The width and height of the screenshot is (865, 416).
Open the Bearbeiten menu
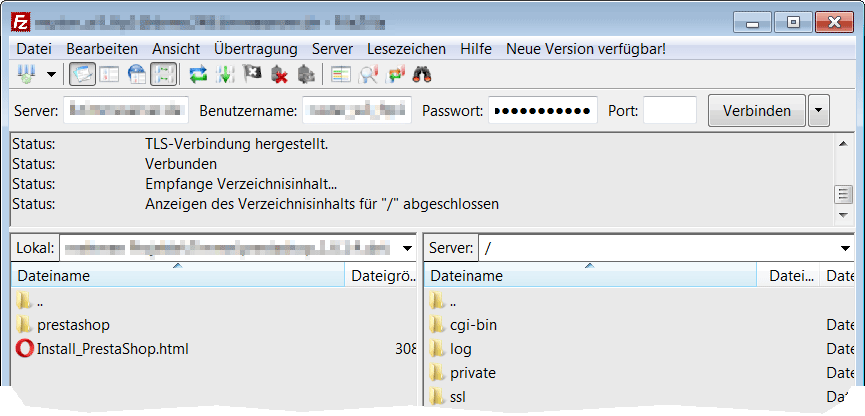pos(102,49)
